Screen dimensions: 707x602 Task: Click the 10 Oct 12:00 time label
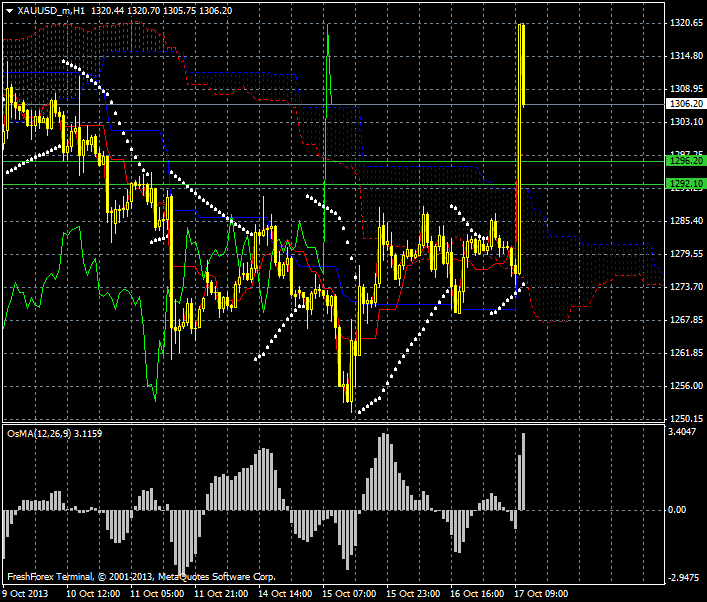tap(93, 593)
